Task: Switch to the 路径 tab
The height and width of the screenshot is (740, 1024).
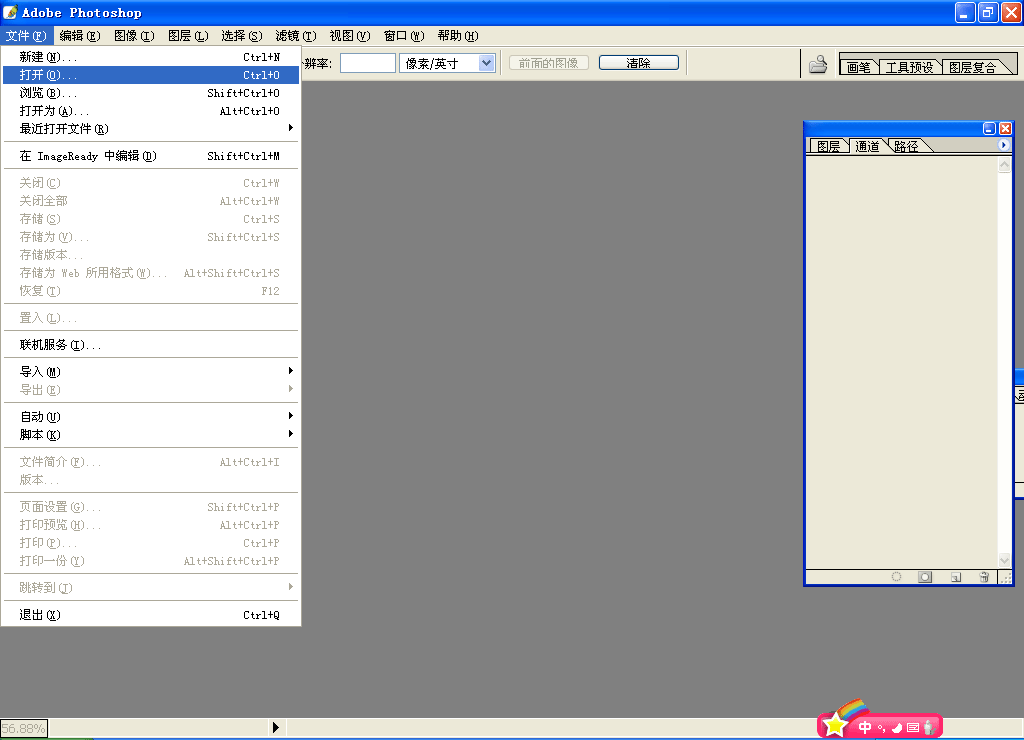Action: 906,146
